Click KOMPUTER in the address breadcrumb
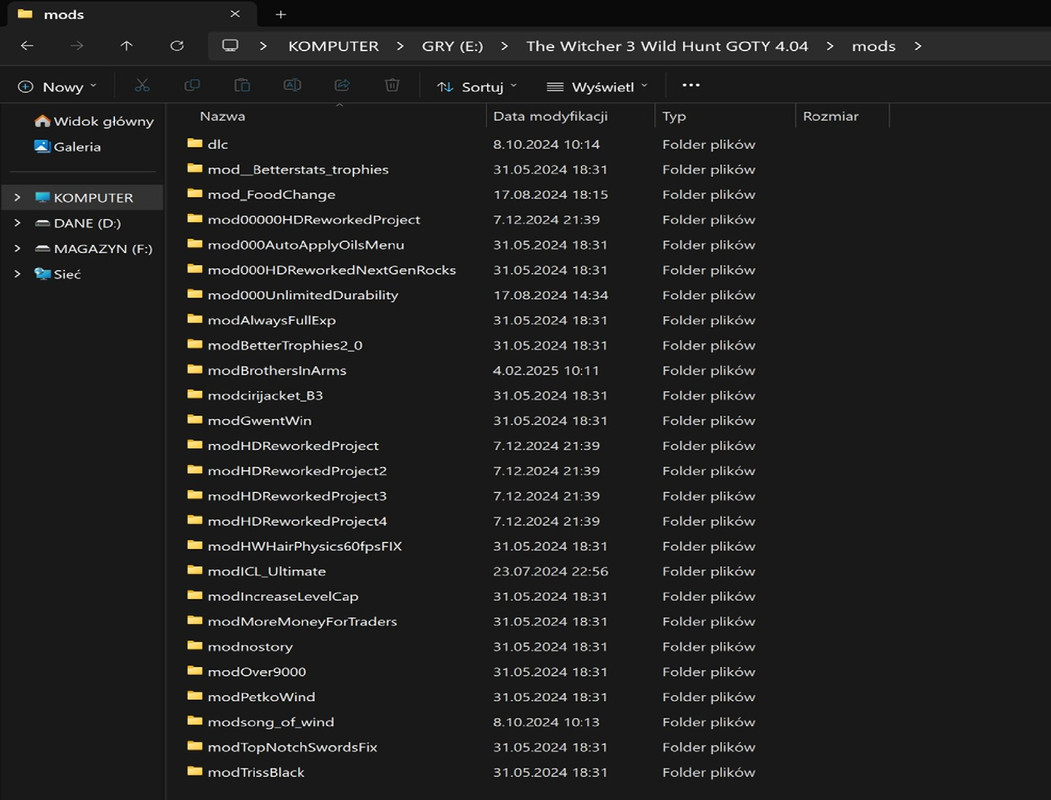Screen dimensions: 1051x800 [333, 46]
